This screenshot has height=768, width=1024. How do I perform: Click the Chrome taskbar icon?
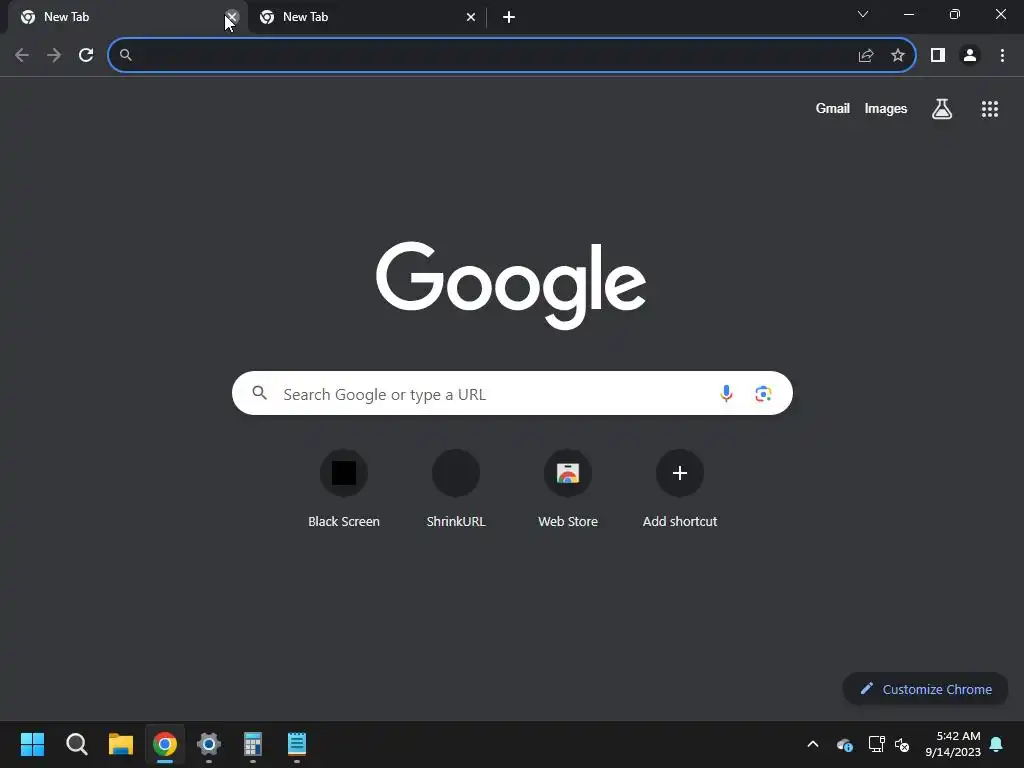click(165, 744)
